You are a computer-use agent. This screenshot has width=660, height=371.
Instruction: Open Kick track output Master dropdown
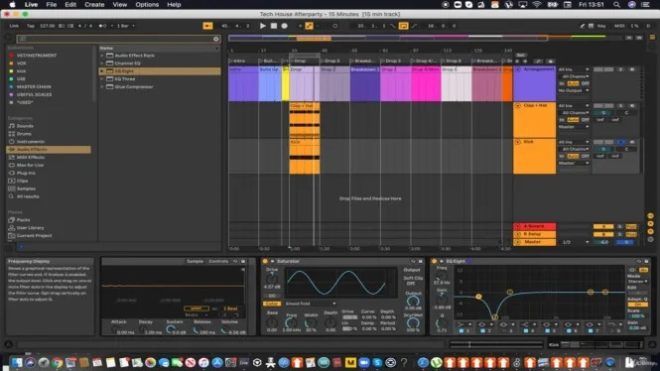[x=573, y=163]
